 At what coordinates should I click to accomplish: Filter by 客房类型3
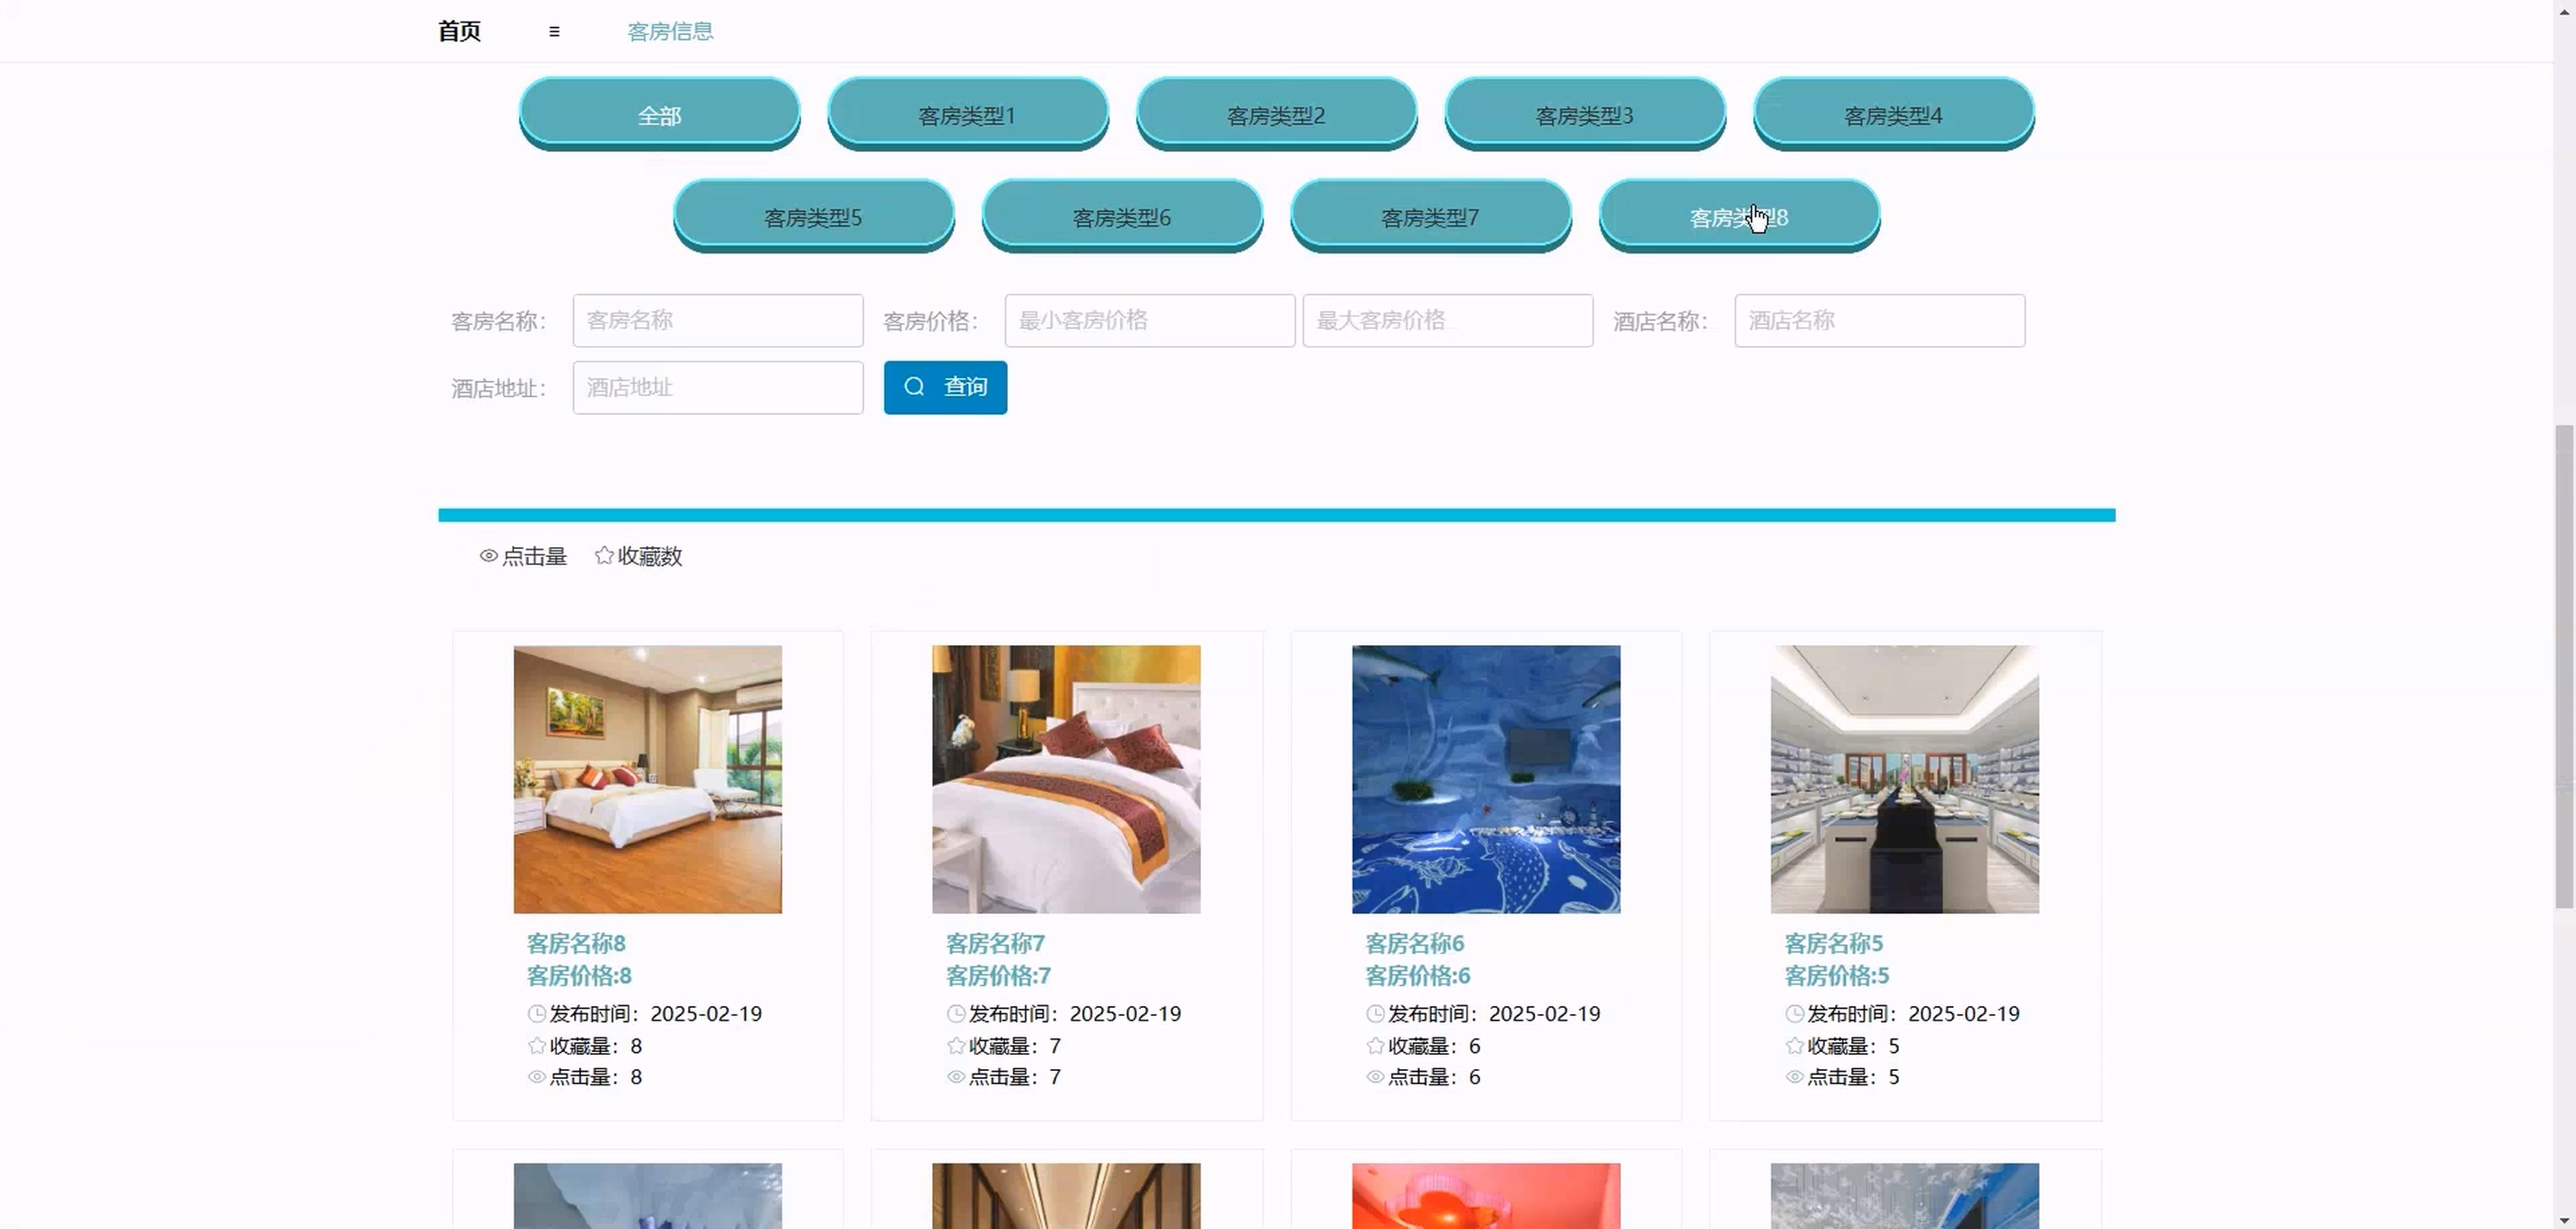tap(1584, 115)
